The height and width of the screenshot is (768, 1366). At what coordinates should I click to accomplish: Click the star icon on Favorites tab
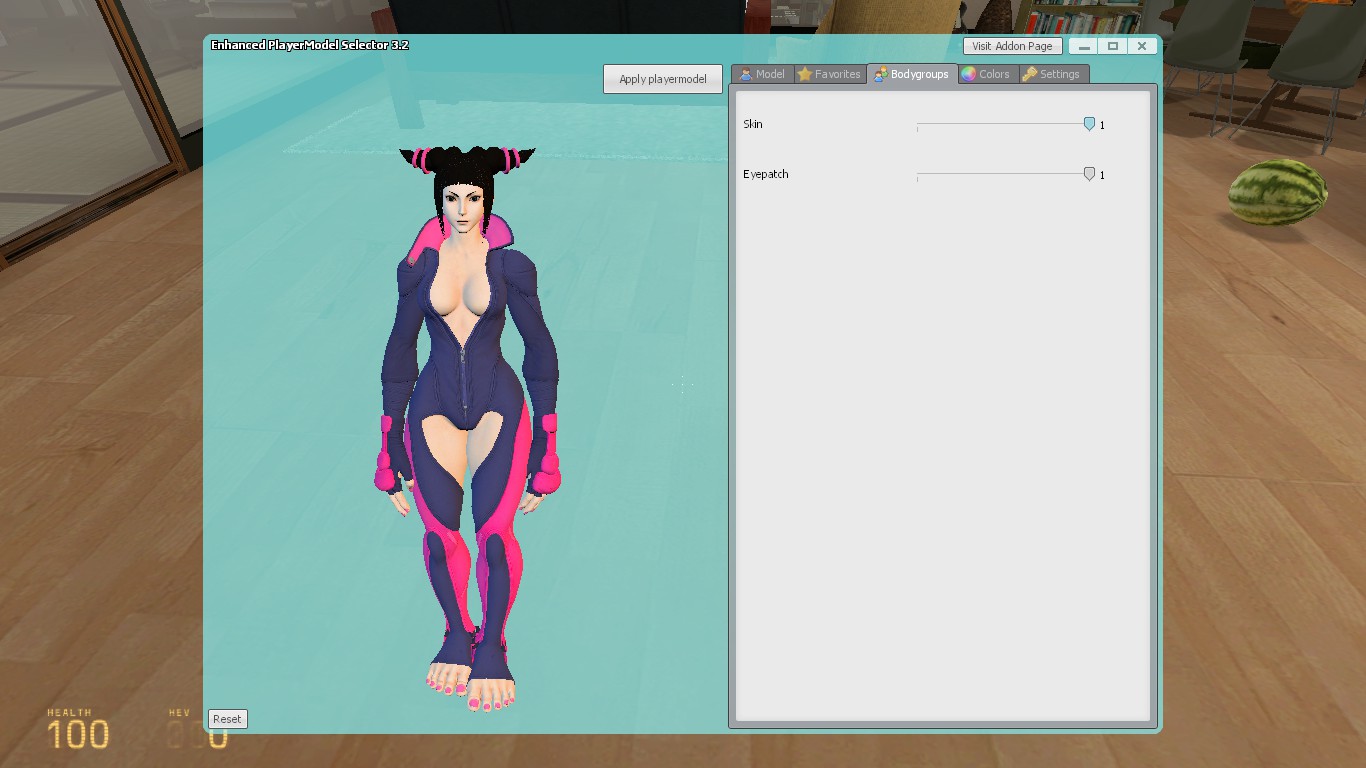(x=804, y=74)
